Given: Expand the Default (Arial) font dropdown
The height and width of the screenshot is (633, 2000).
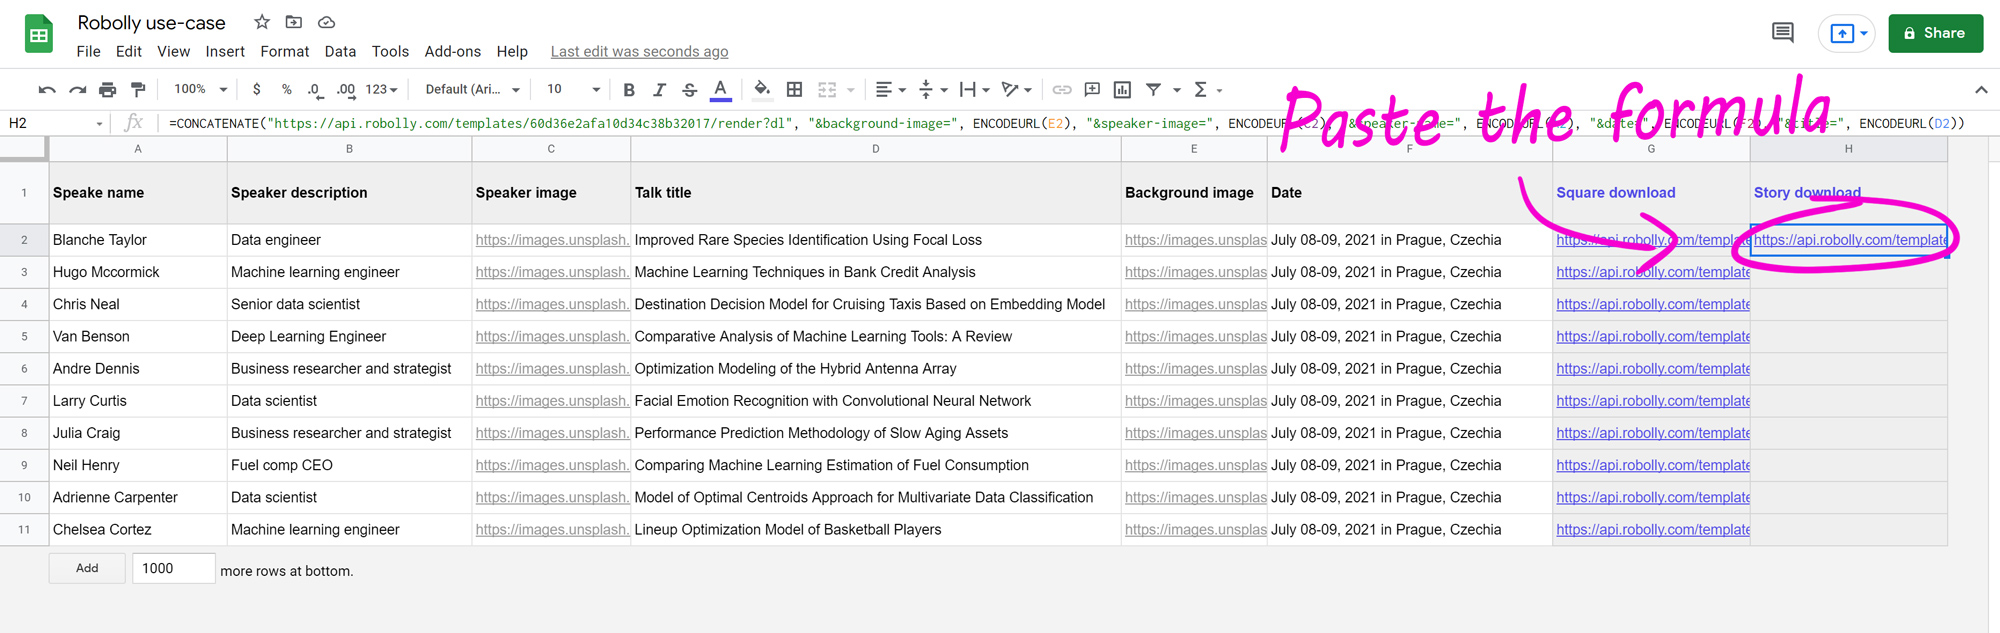Looking at the screenshot, I should pyautogui.click(x=472, y=90).
